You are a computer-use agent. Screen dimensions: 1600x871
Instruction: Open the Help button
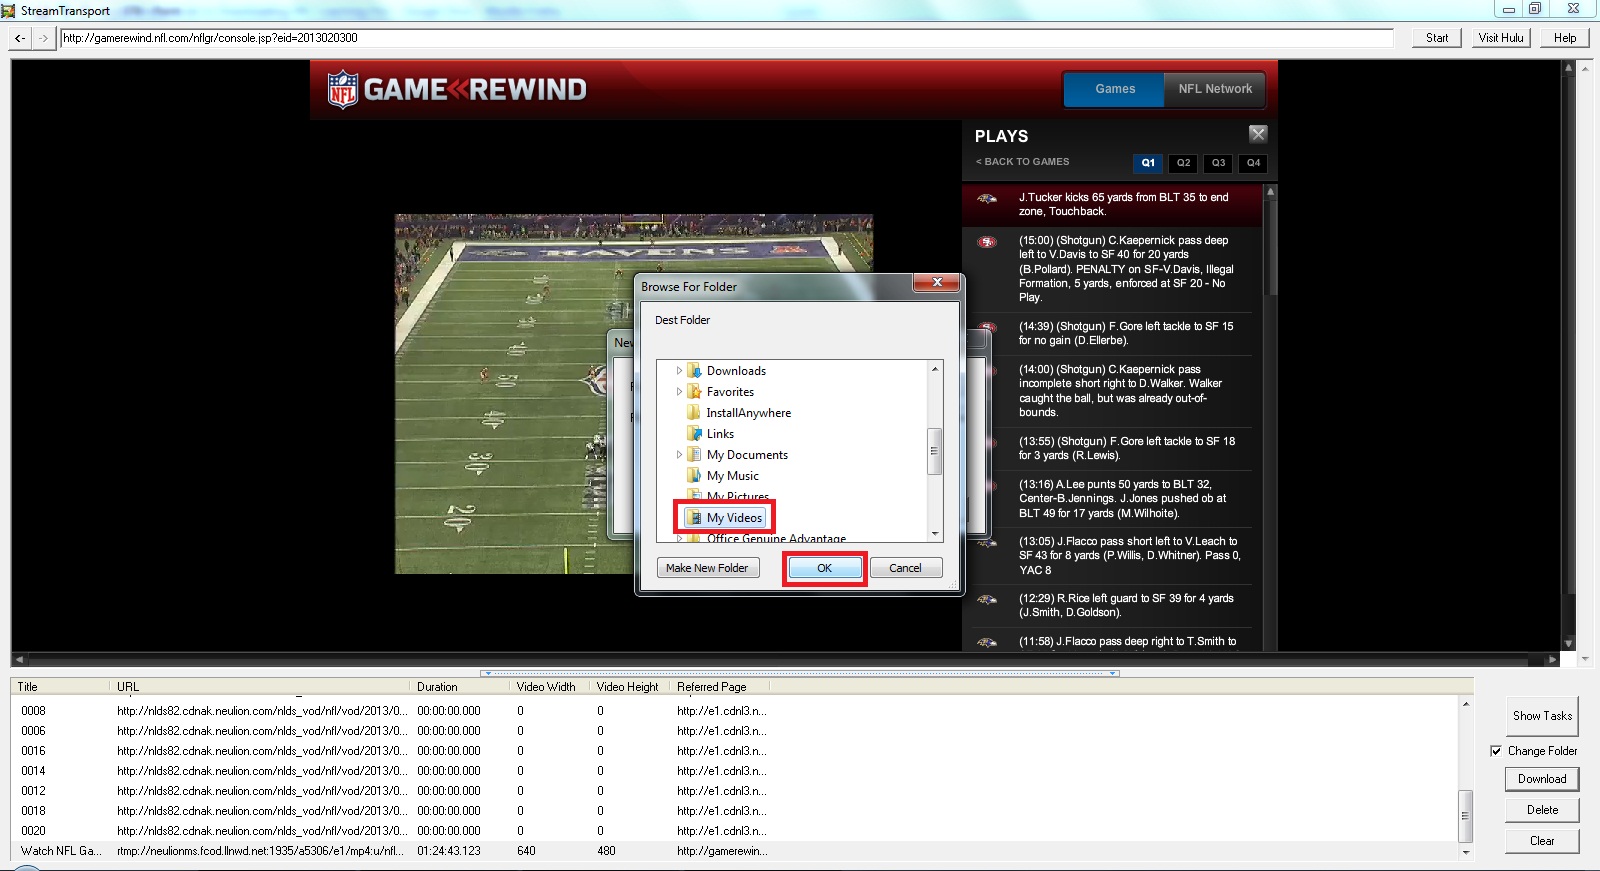(x=1565, y=38)
